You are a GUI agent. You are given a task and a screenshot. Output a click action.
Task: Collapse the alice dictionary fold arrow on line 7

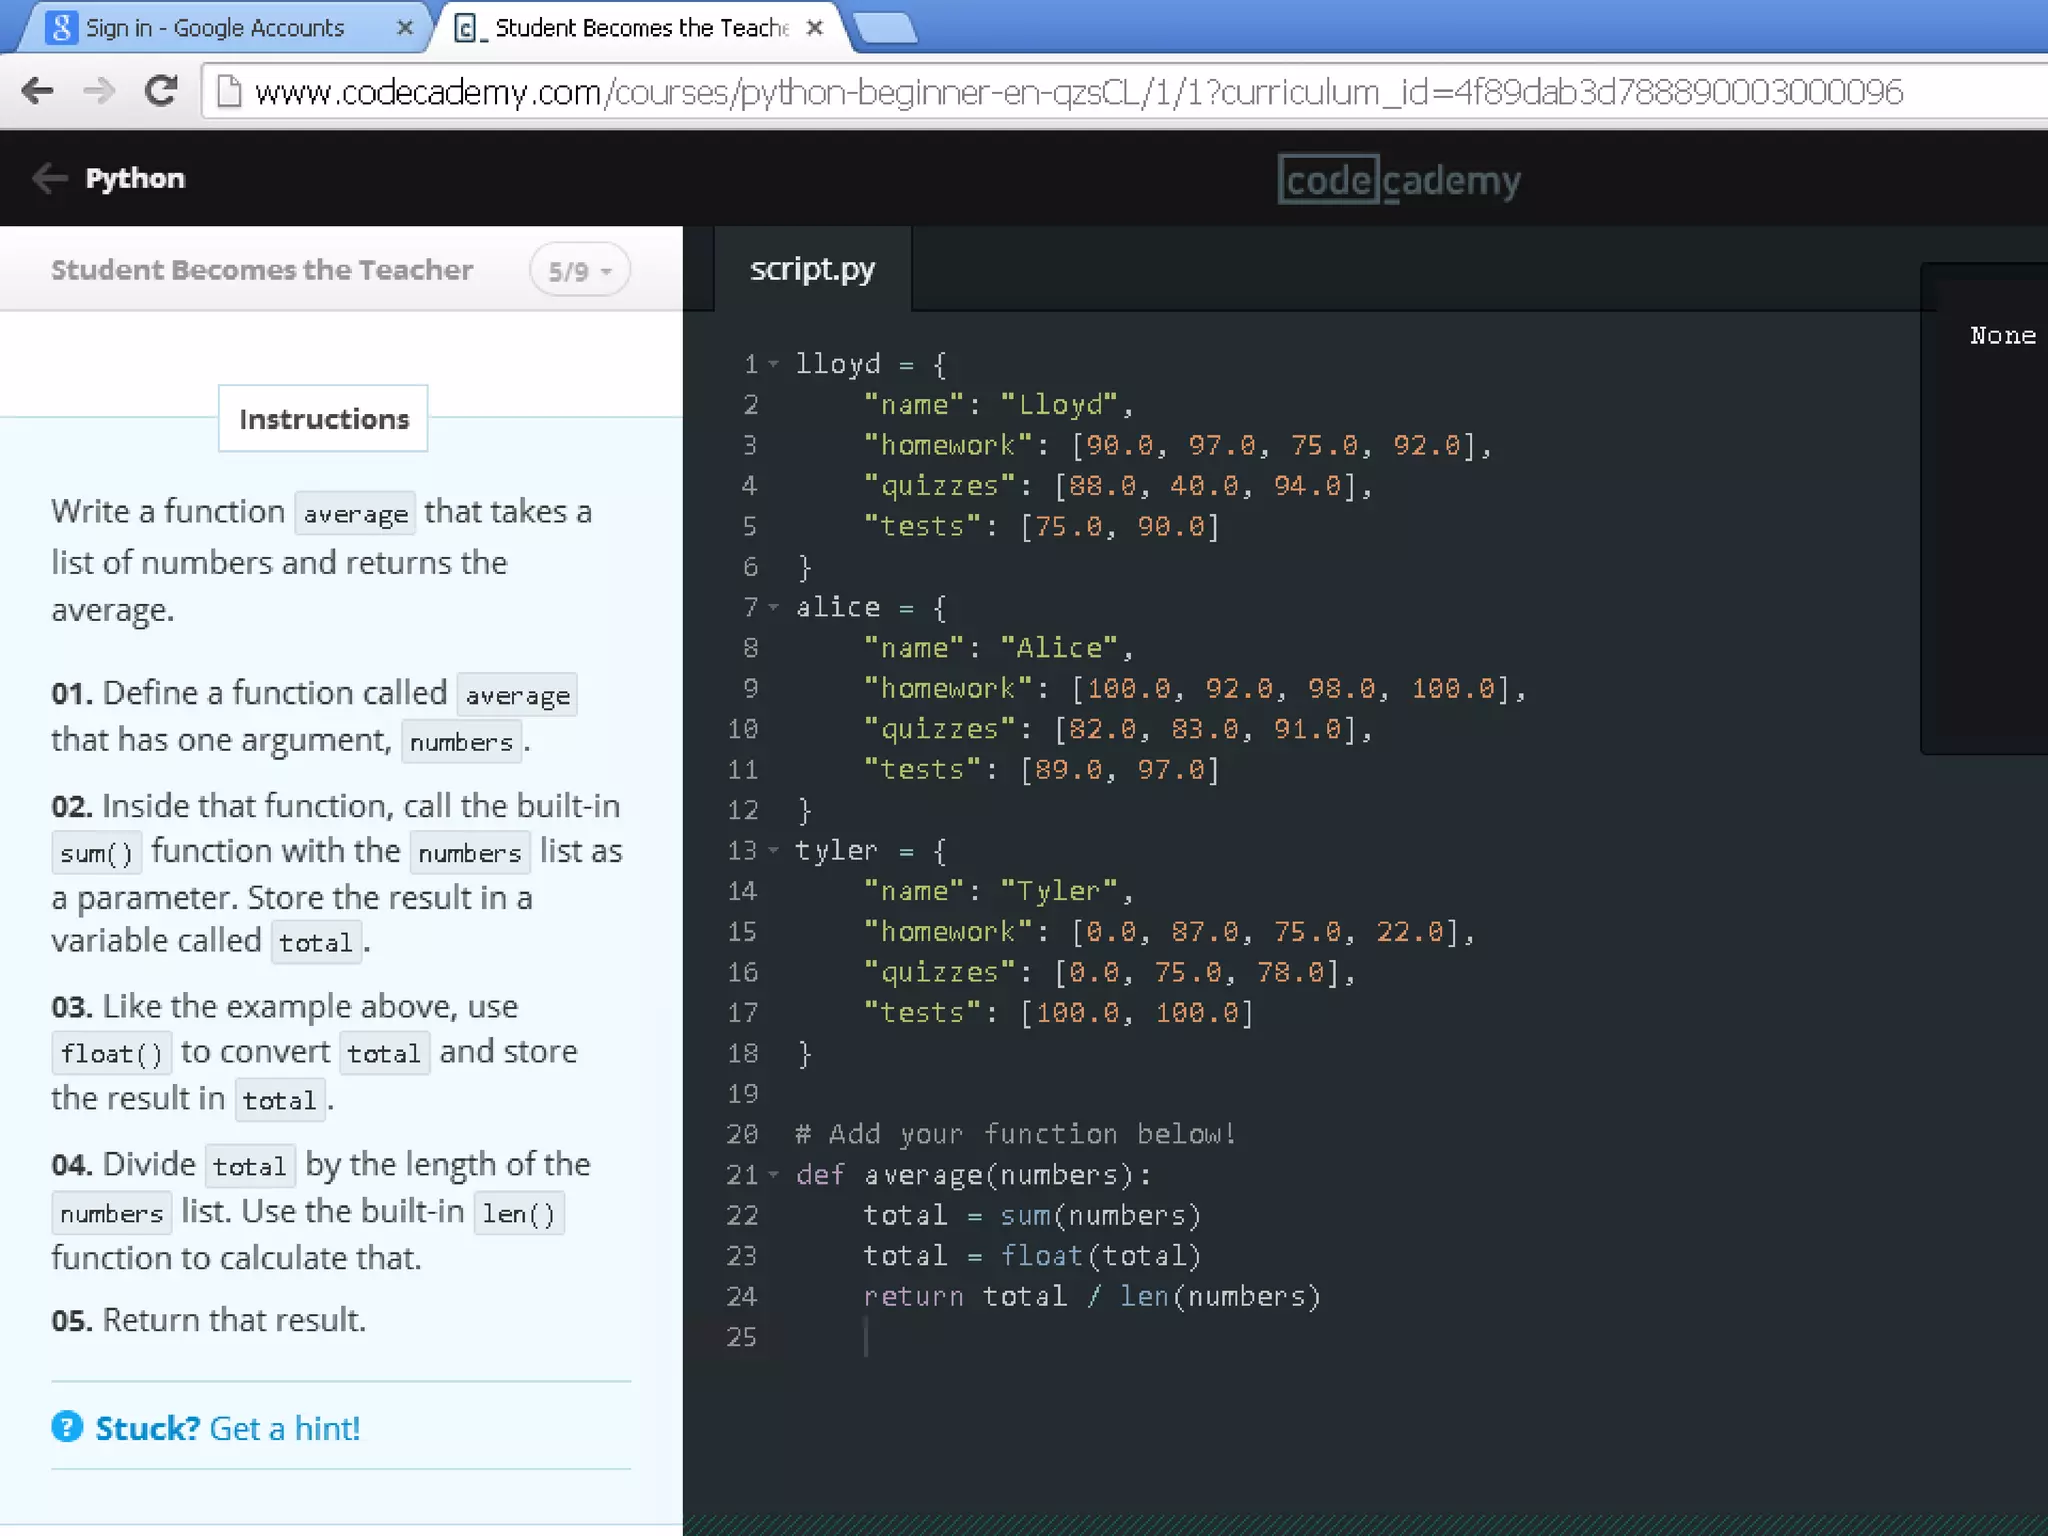773,607
